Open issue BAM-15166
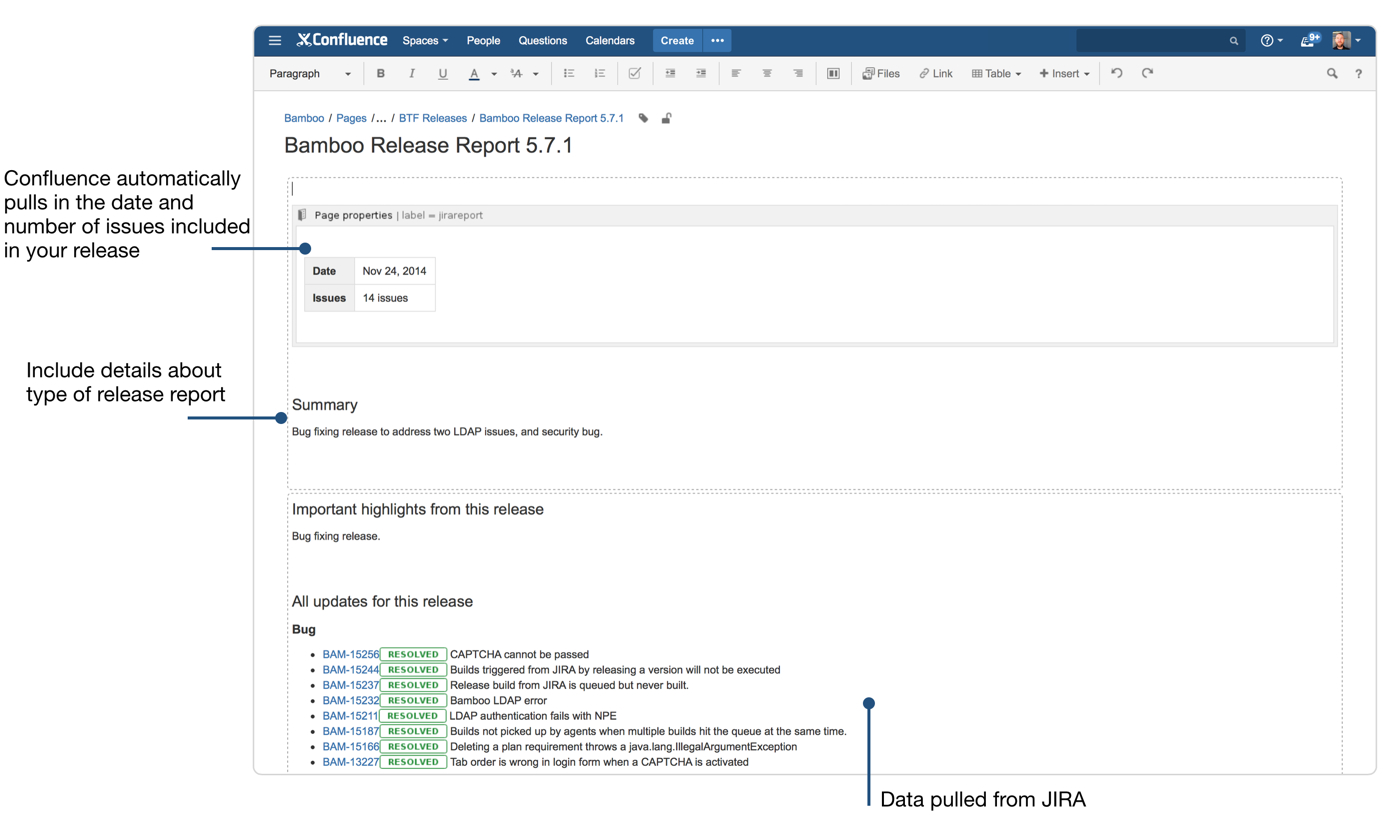Image resolution: width=1384 pixels, height=816 pixels. click(x=351, y=747)
